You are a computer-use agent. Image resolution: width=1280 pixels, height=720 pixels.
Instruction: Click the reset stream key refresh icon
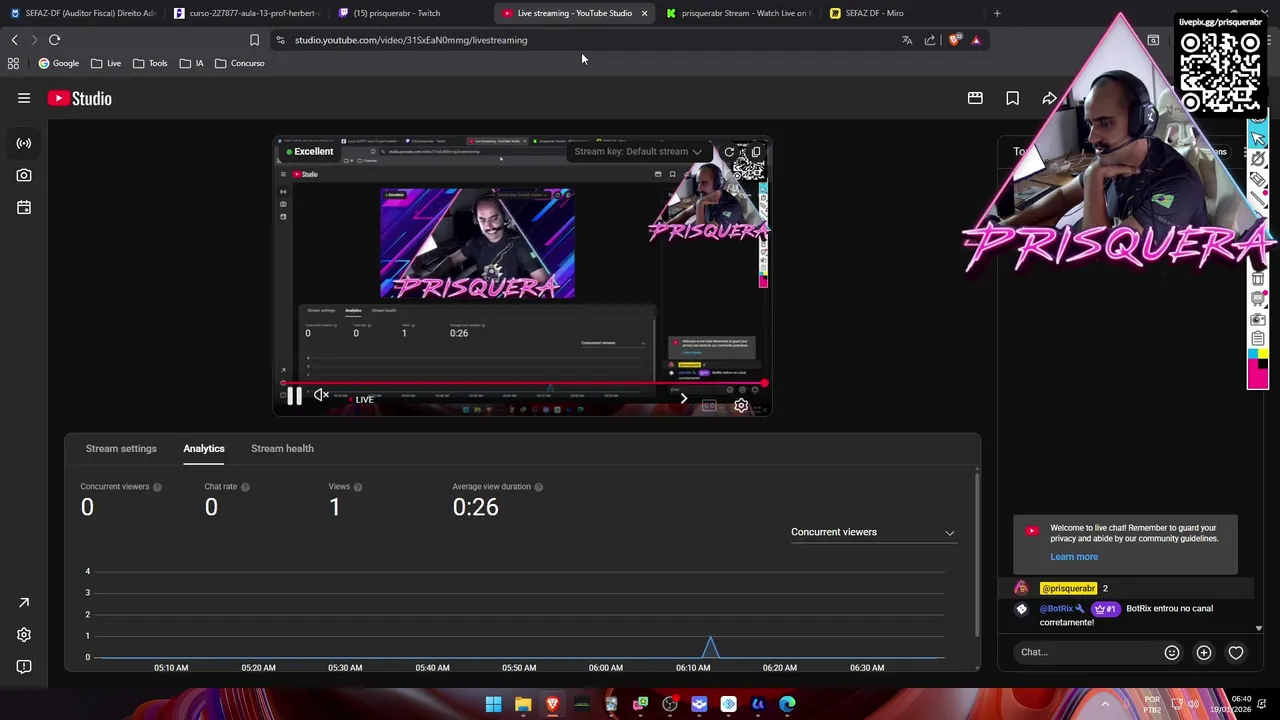pyautogui.click(x=729, y=152)
